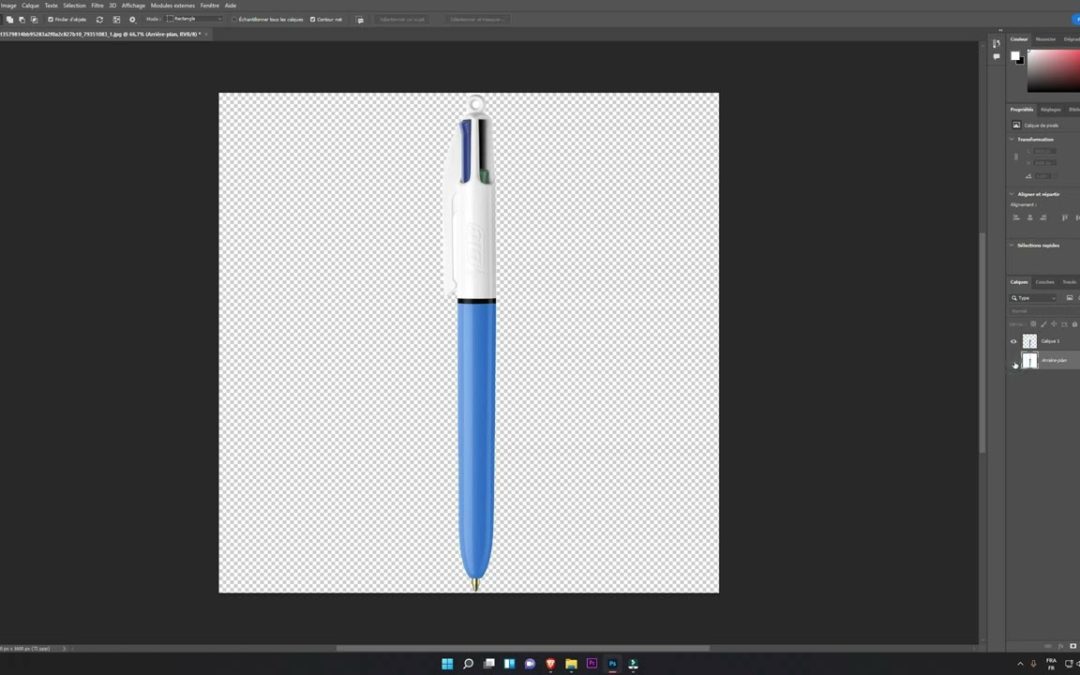
Task: Open the Fenêtre menu
Action: [x=209, y=6]
